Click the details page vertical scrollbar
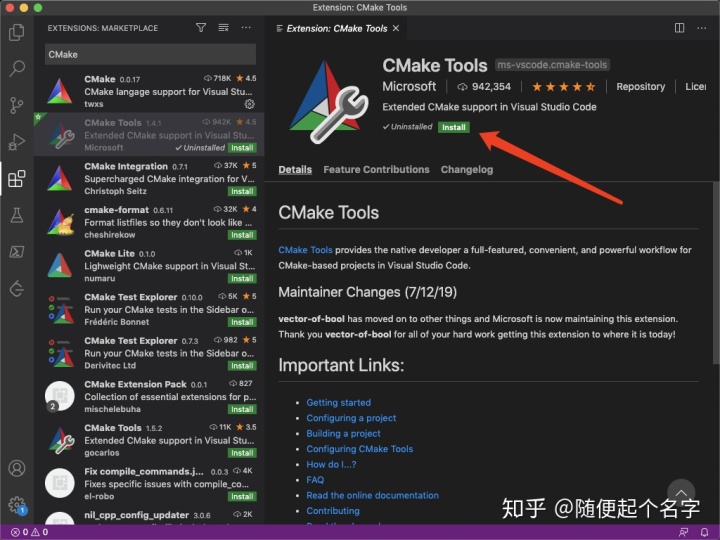The width and height of the screenshot is (720, 540). tap(716, 273)
